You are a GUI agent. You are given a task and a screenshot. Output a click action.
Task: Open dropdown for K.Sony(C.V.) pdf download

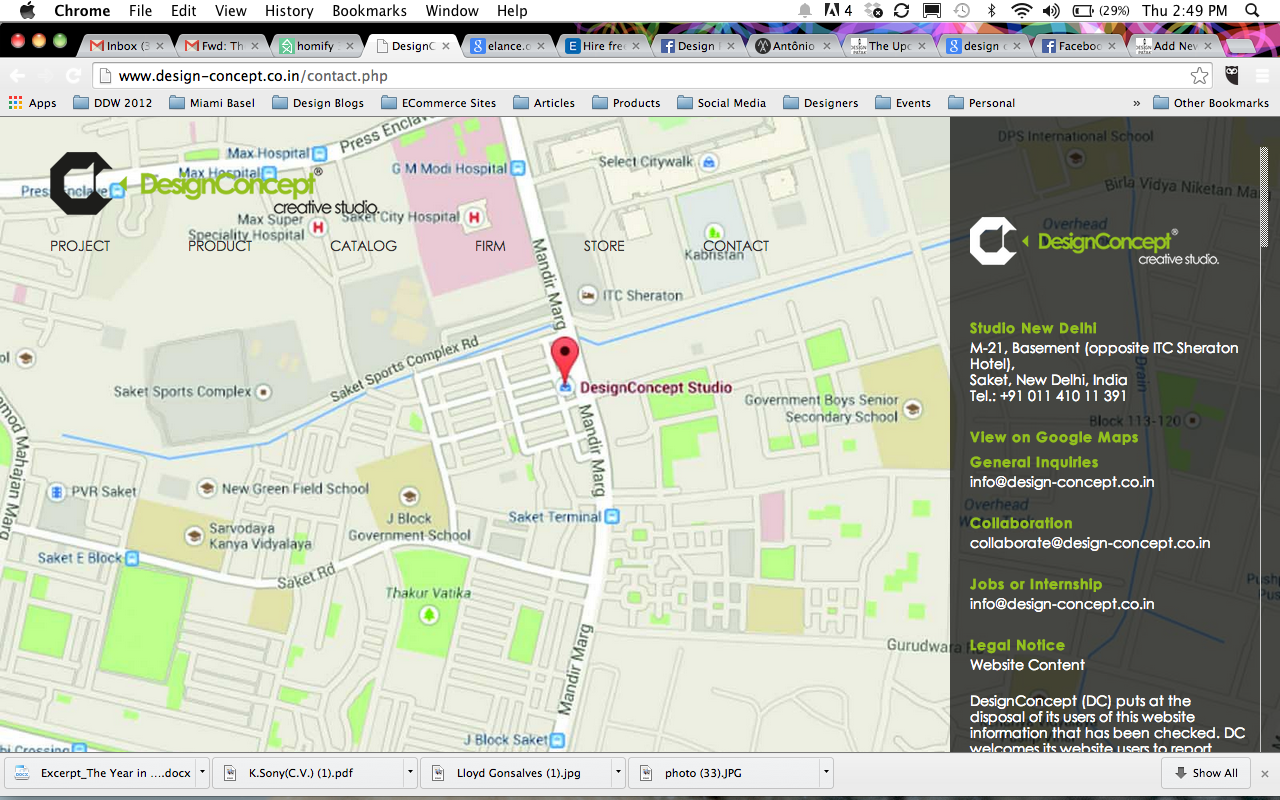[410, 772]
